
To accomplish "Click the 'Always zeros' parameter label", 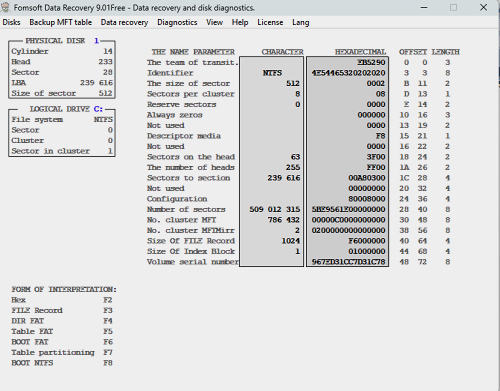I will click(175, 115).
